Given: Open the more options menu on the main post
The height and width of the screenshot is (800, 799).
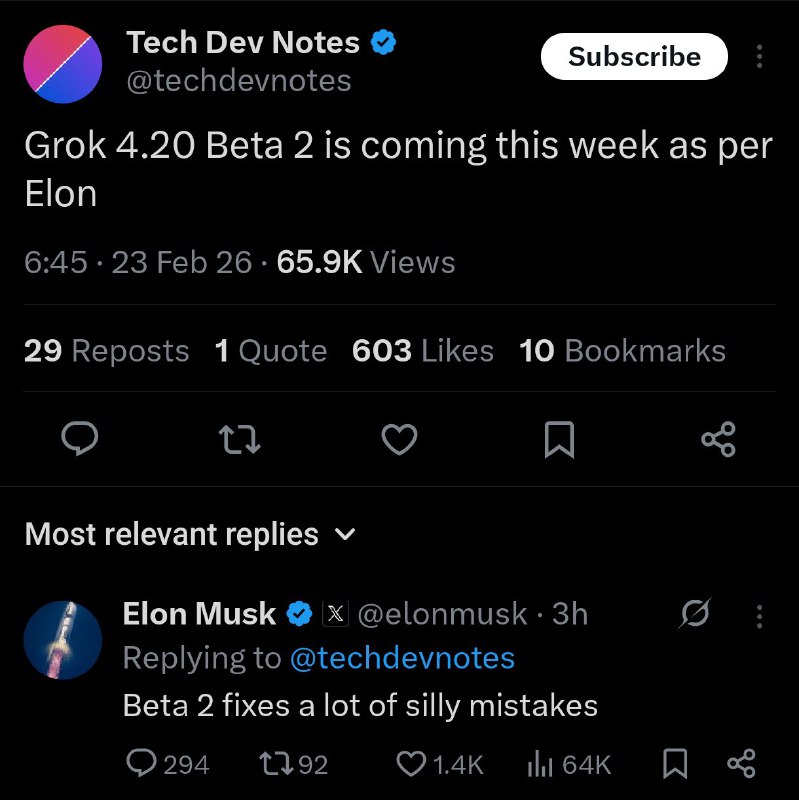Looking at the screenshot, I should [760, 57].
